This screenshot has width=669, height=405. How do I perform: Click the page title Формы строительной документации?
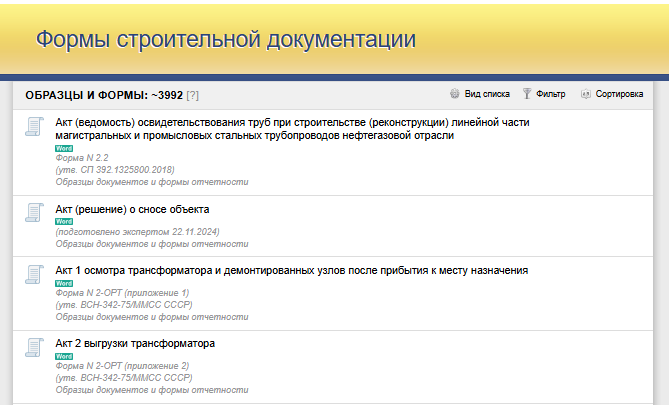point(226,39)
